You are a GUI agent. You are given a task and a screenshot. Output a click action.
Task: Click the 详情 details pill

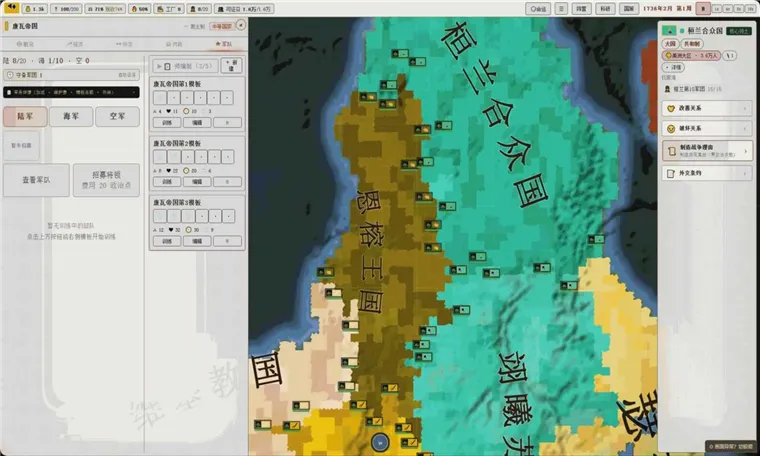[x=673, y=67]
